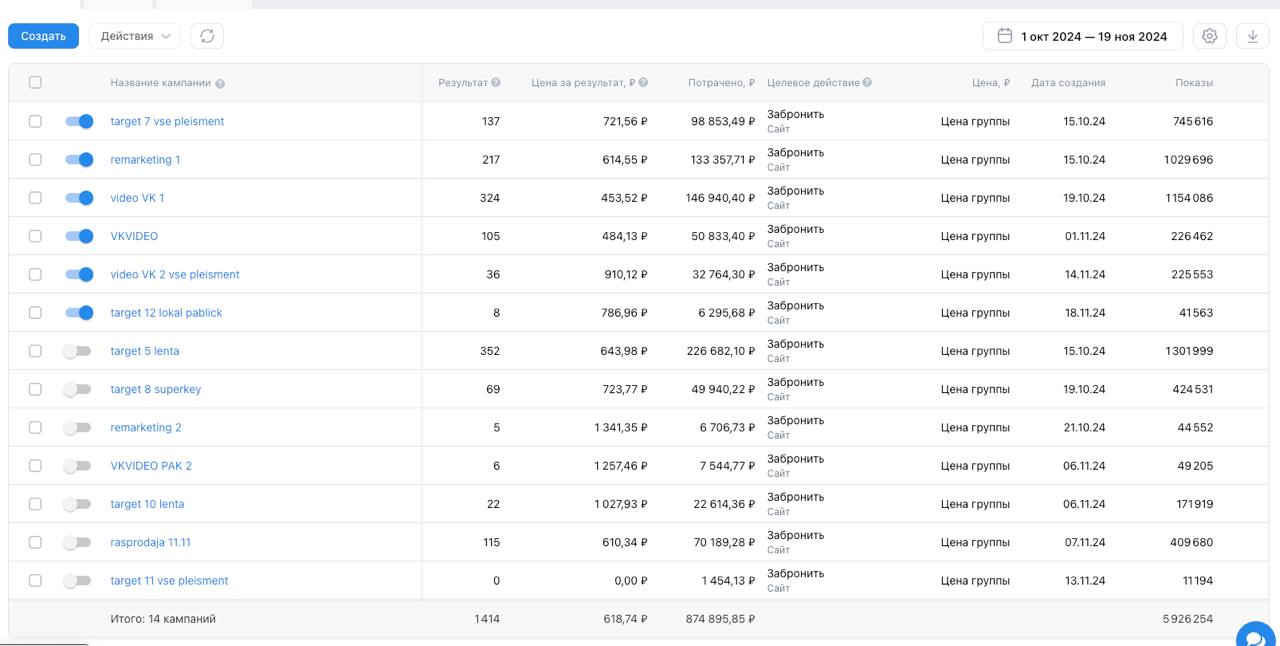Tick the checkbox for remarketing 1
Screen dimensions: 1280x646
point(35,160)
